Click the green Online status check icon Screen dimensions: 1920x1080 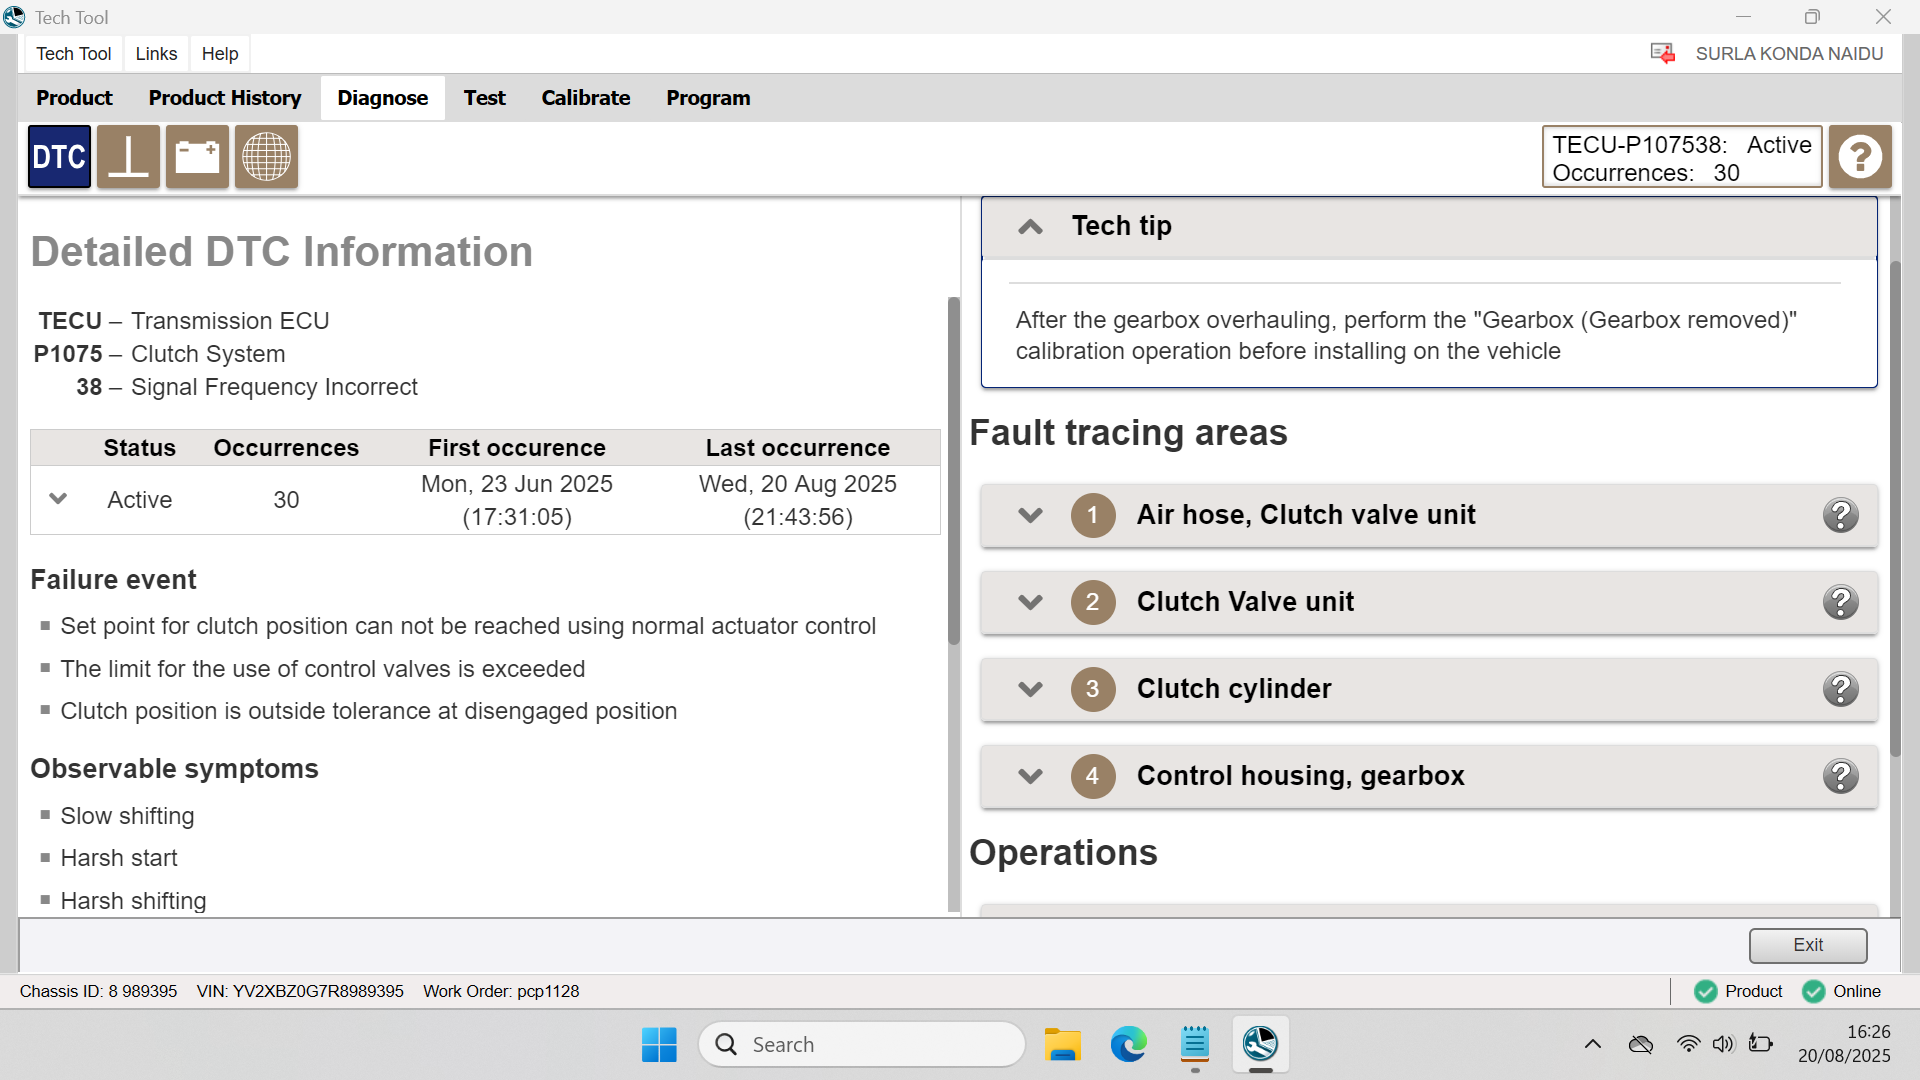tap(1813, 991)
